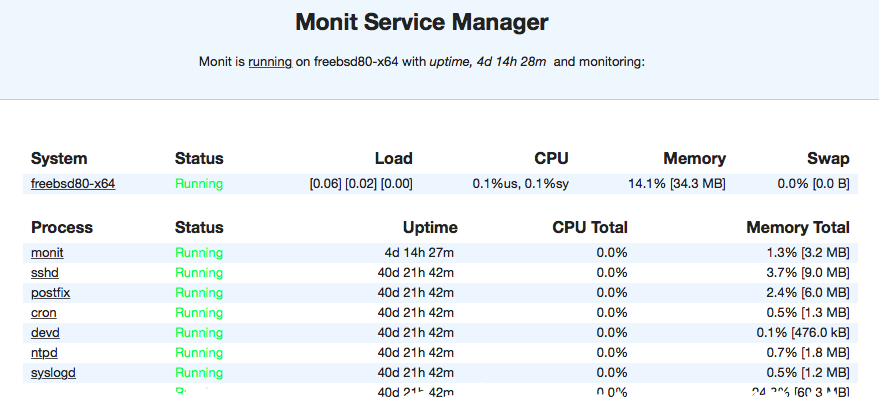Screen dimensions: 879x404
Task: Open freebsd80-x64 link in System table
Action: point(73,183)
